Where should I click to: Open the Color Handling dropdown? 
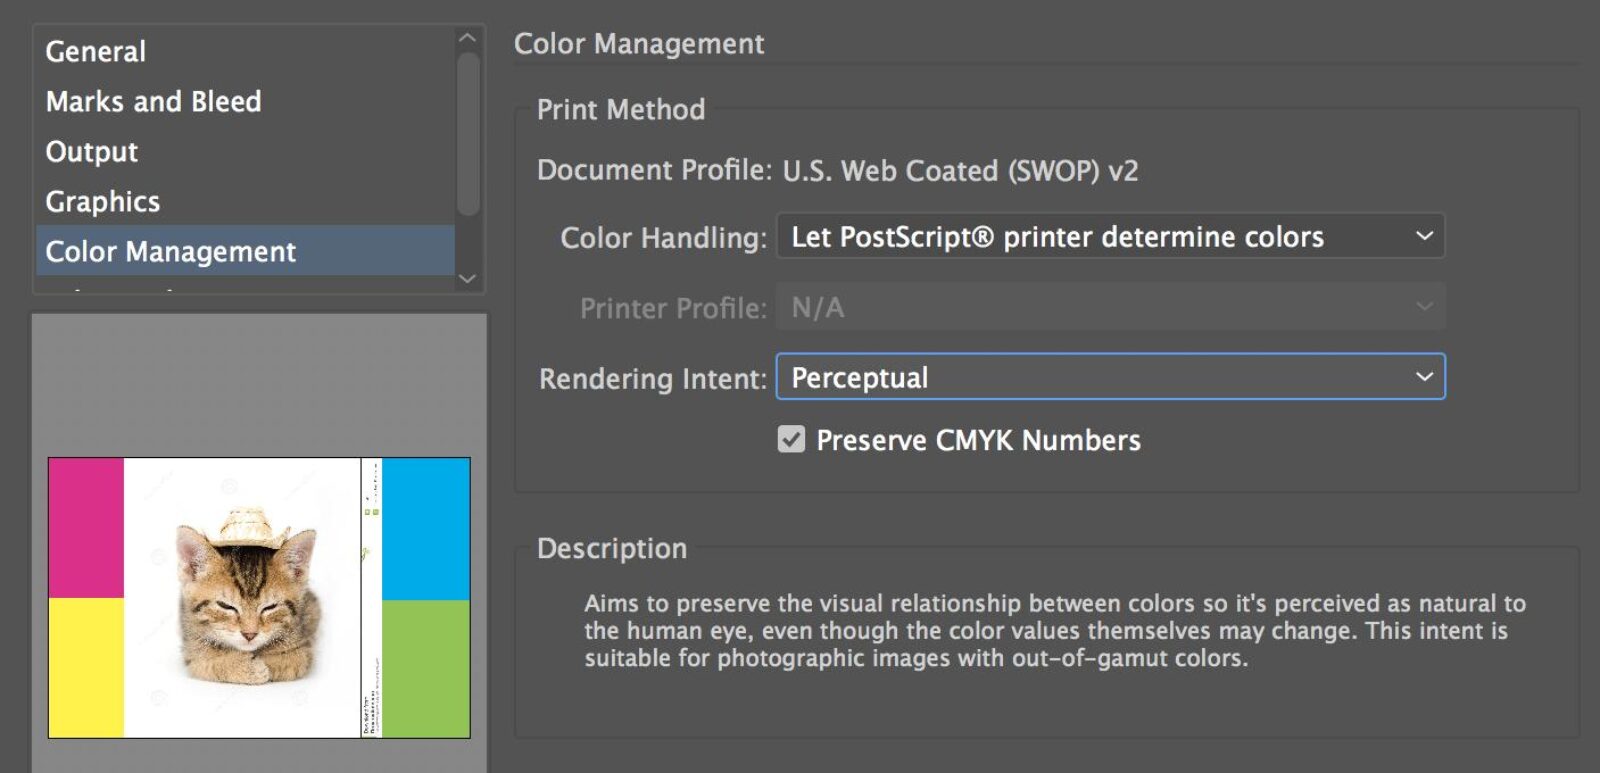[x=1110, y=237]
